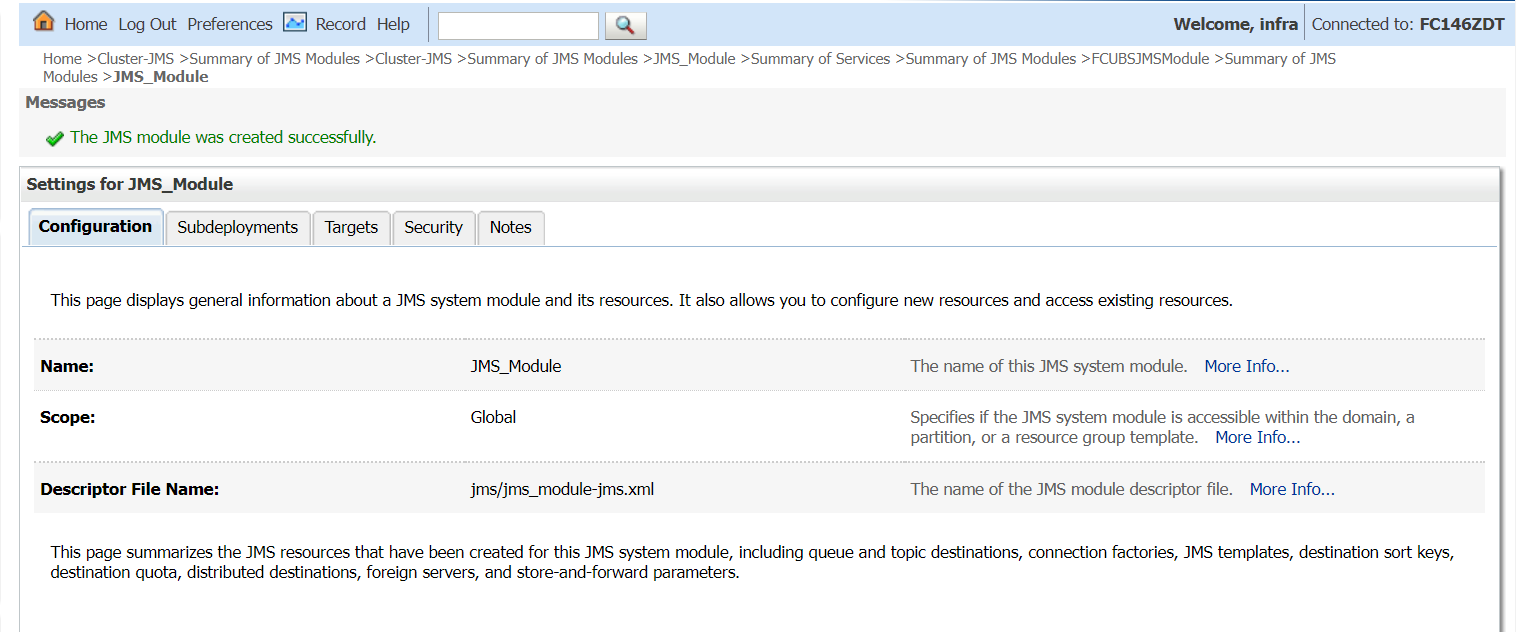Select the Configuration tab
1516x632 pixels.
tap(95, 227)
